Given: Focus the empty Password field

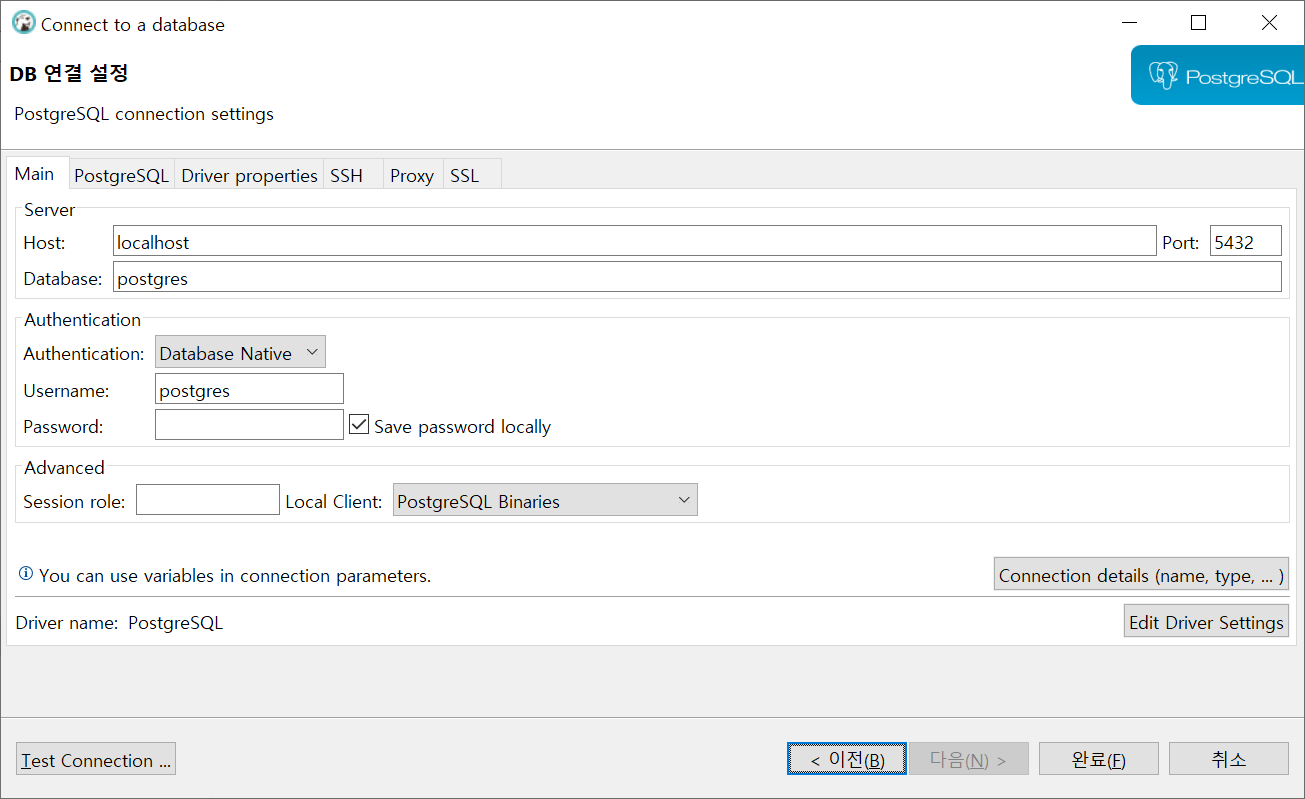Looking at the screenshot, I should (249, 425).
